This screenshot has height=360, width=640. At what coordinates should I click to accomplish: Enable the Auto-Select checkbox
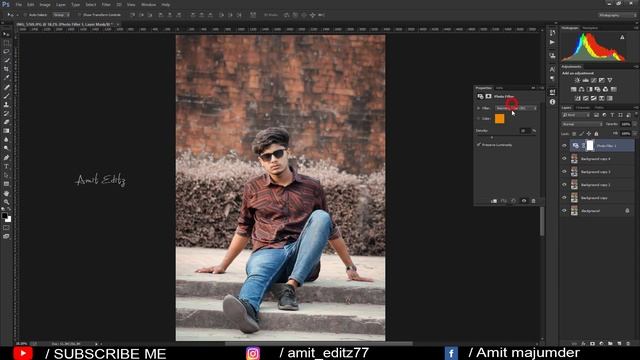[x=25, y=15]
